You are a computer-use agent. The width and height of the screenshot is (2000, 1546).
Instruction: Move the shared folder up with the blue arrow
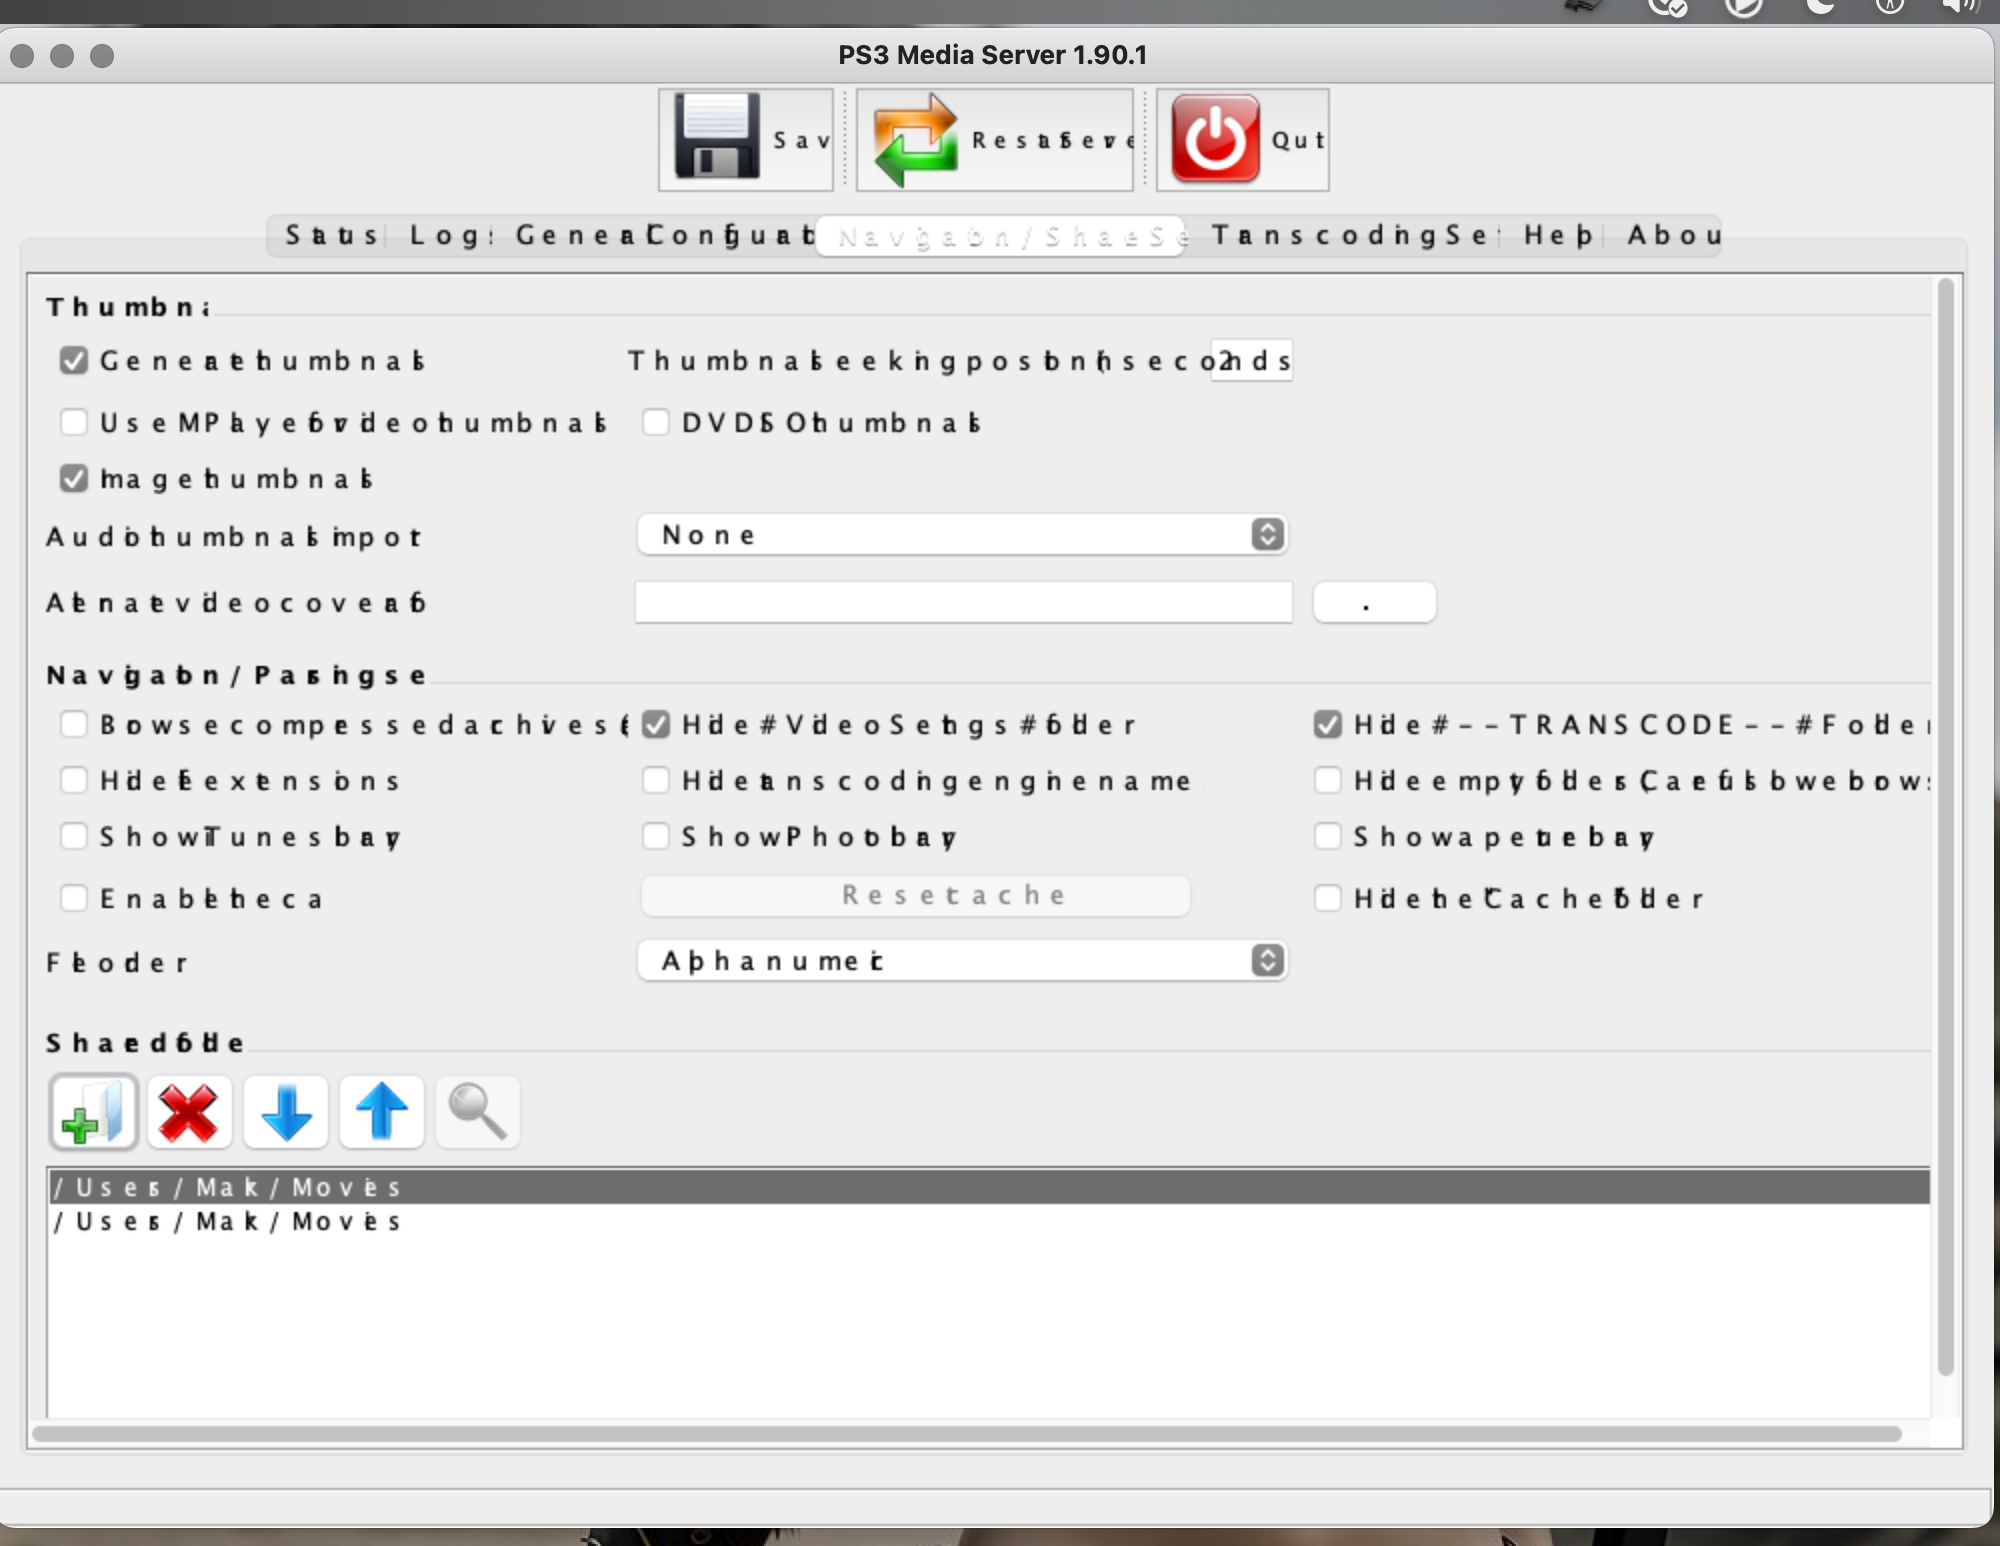click(x=382, y=1112)
